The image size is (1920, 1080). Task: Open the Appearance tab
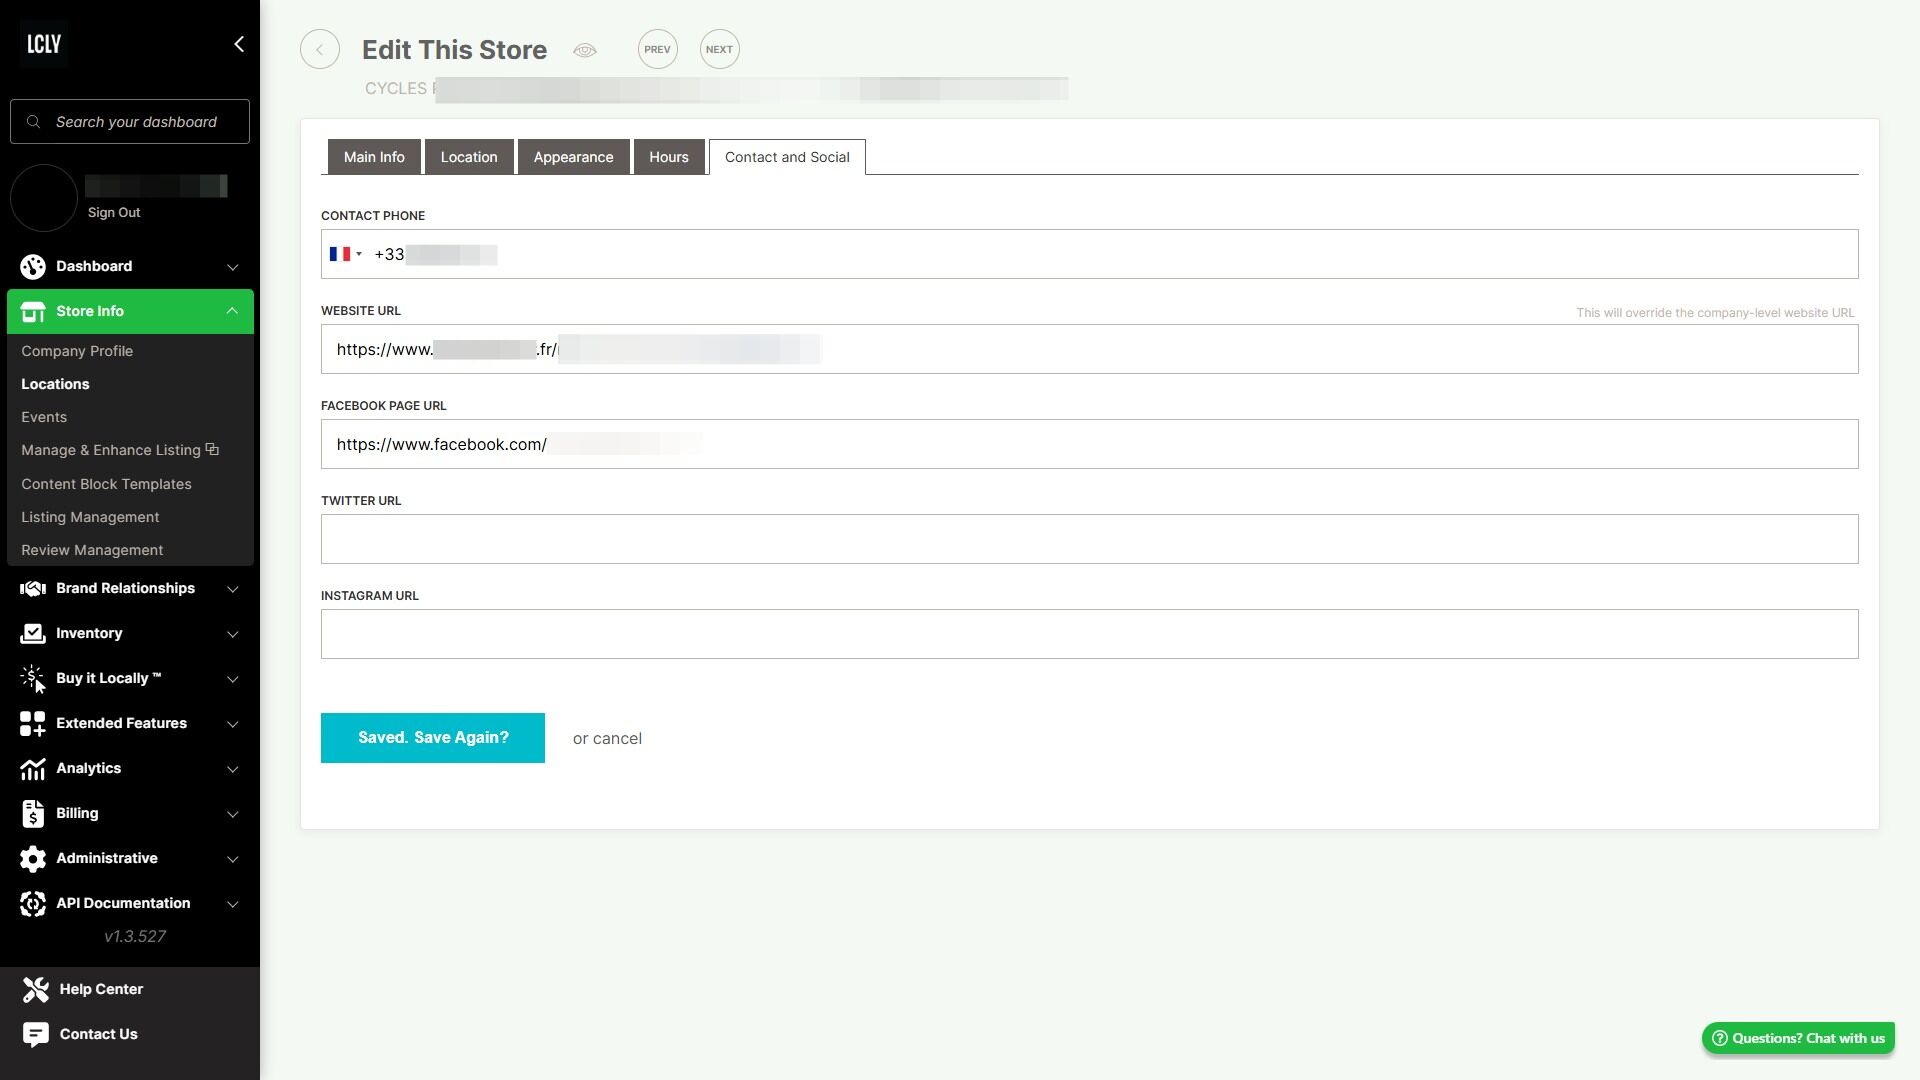(573, 157)
